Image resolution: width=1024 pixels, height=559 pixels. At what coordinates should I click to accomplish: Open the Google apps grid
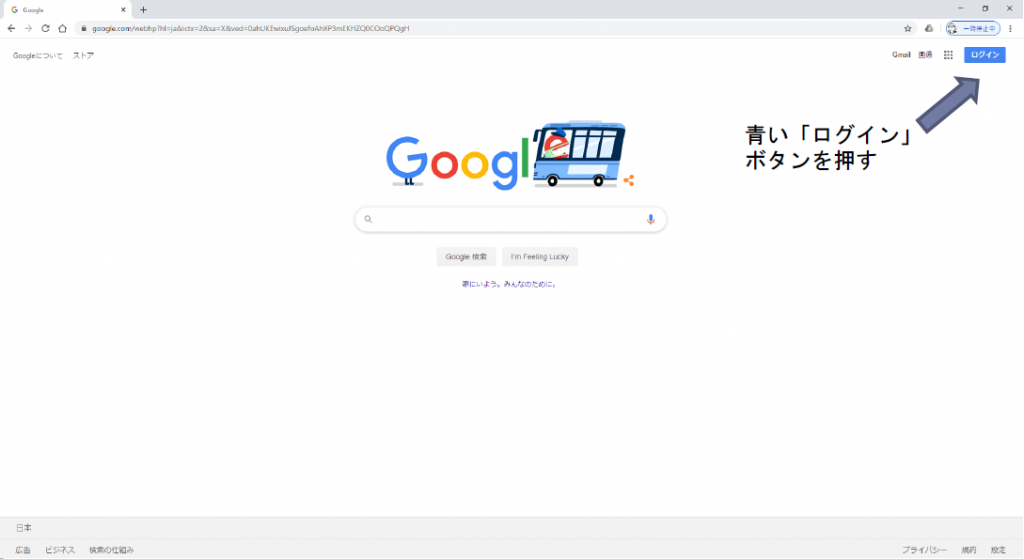948,55
